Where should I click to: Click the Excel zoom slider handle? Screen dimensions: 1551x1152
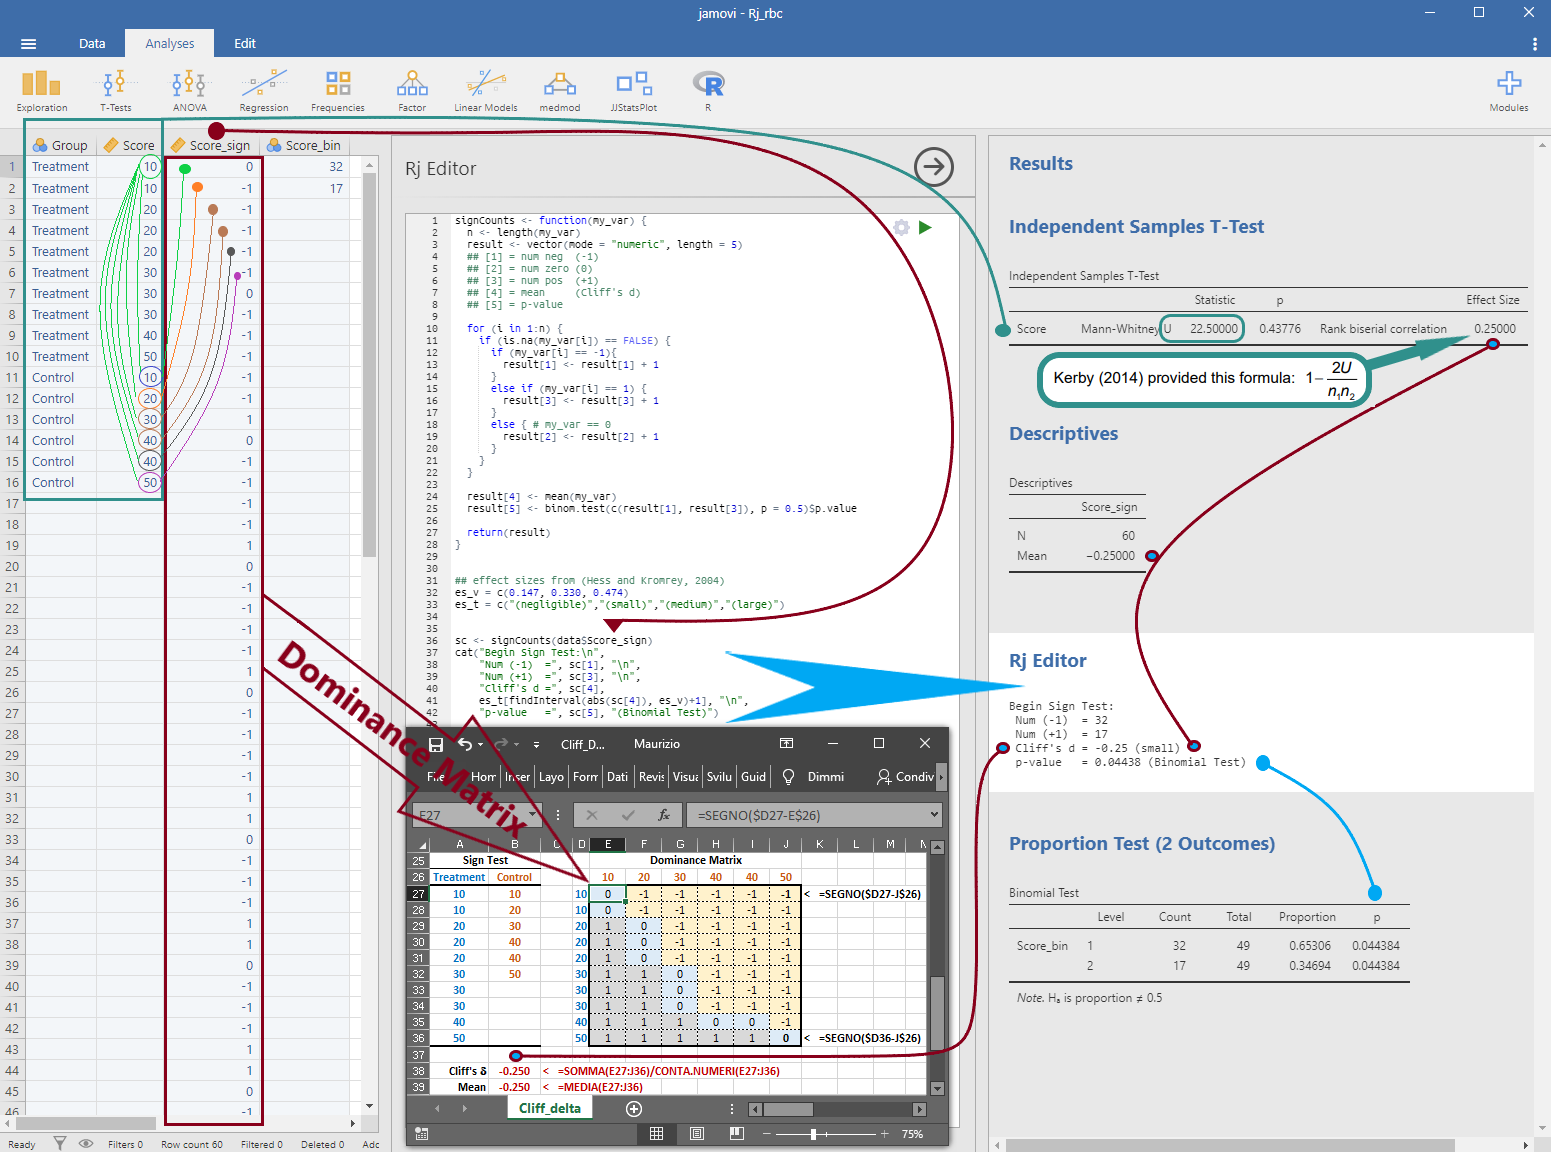[814, 1134]
